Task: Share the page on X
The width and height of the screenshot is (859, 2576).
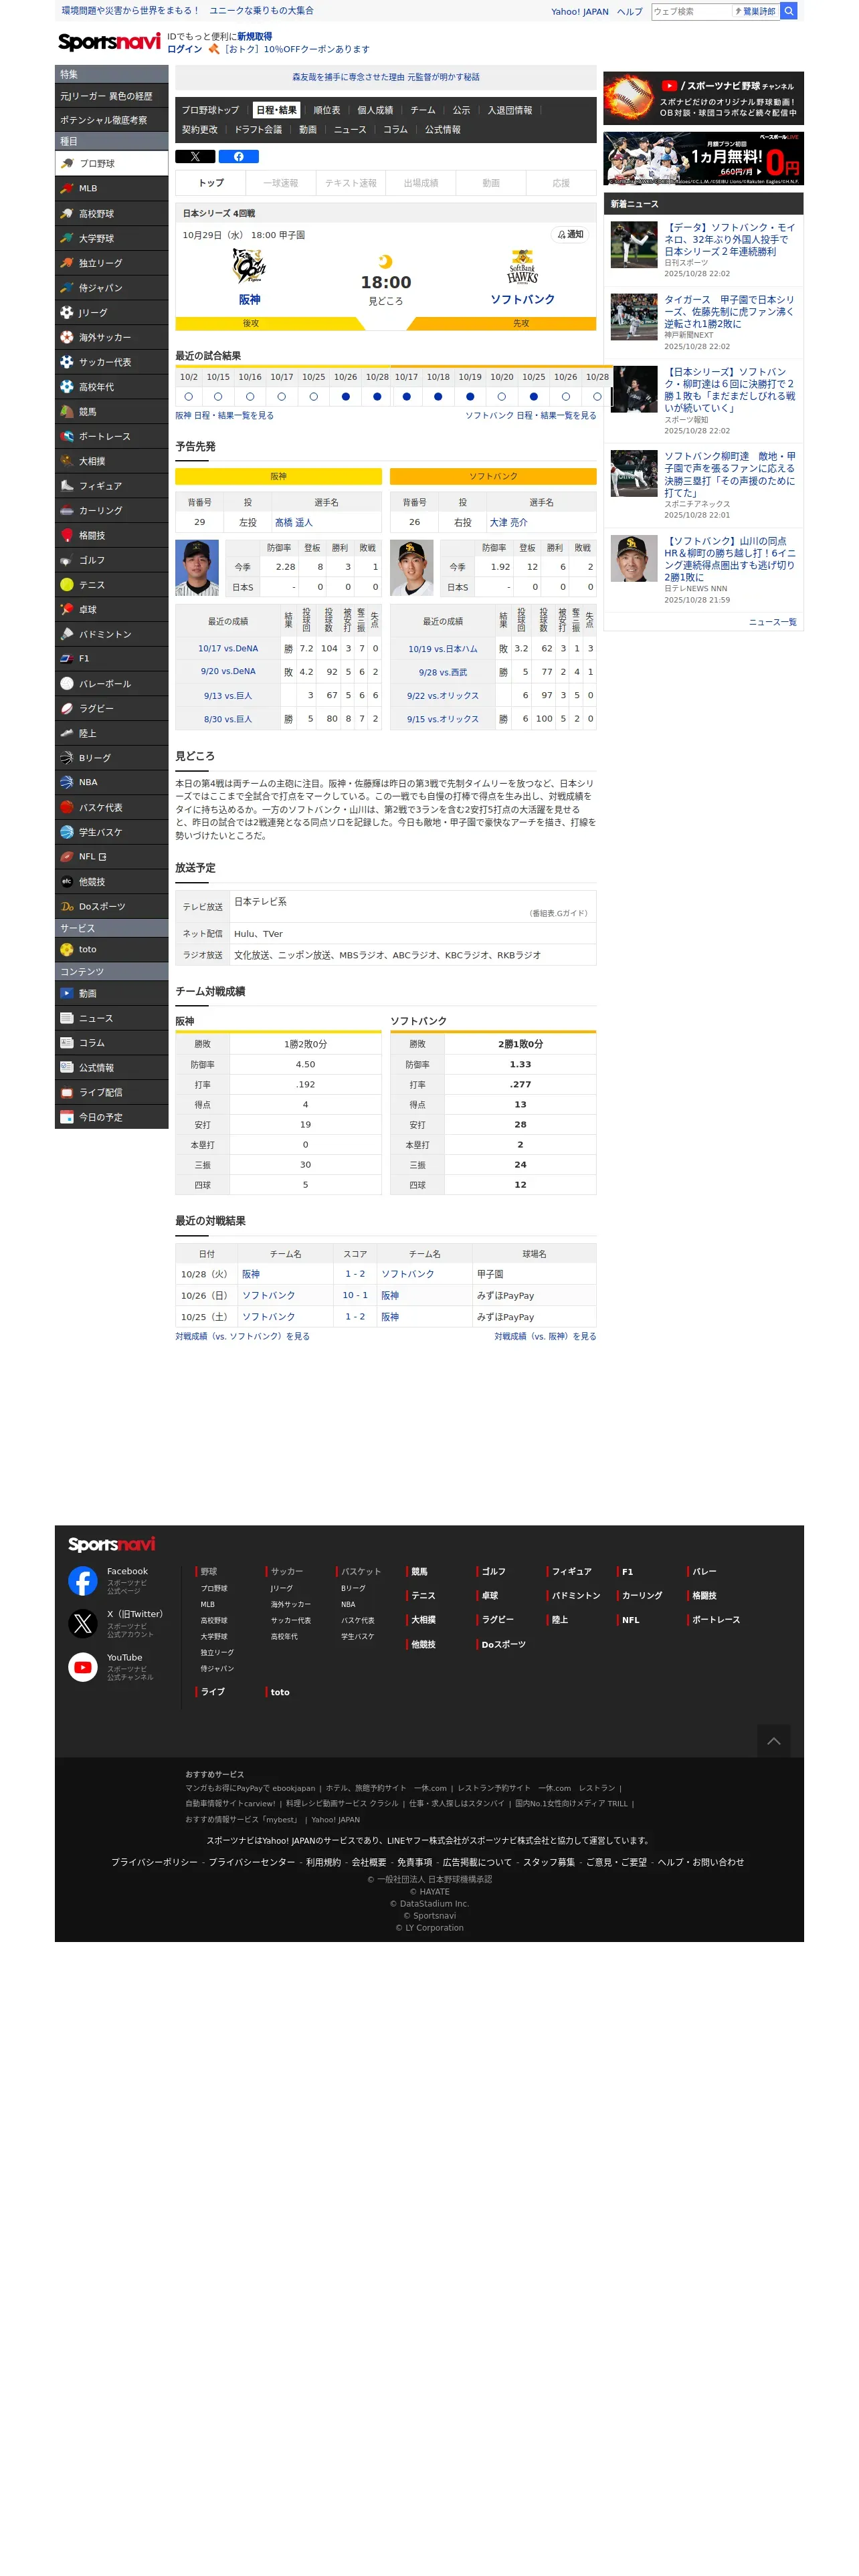Action: pos(195,156)
